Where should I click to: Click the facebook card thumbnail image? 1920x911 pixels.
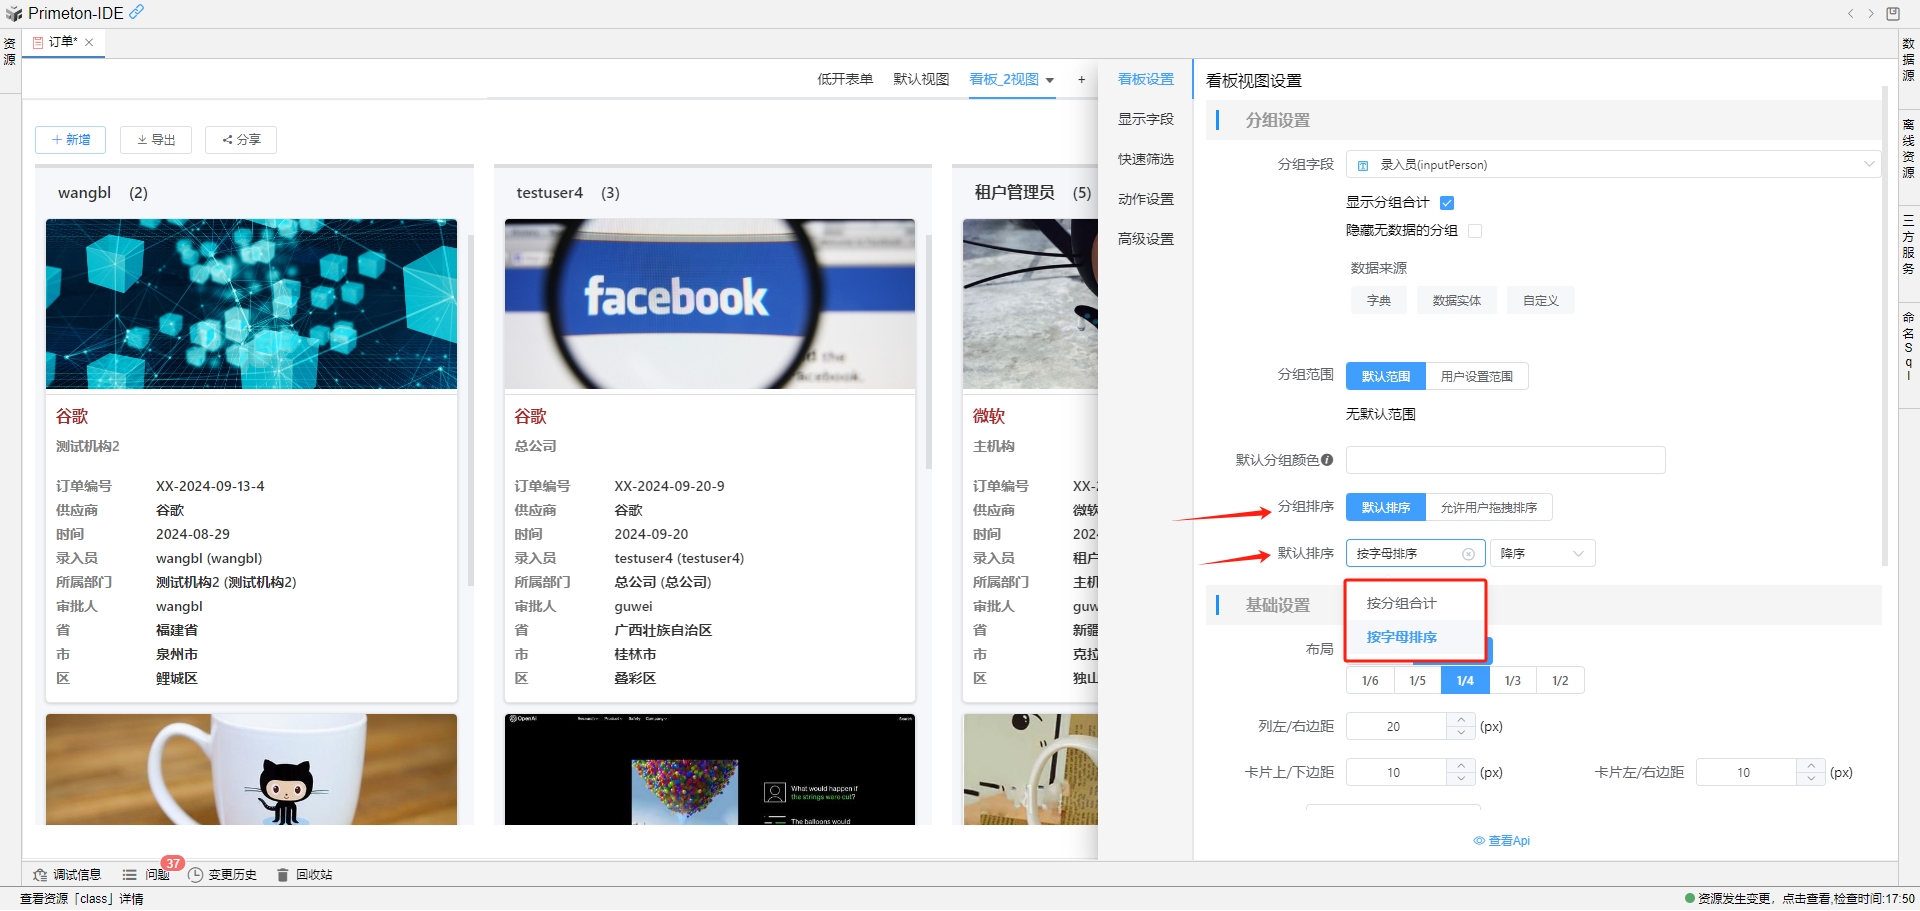(x=709, y=304)
